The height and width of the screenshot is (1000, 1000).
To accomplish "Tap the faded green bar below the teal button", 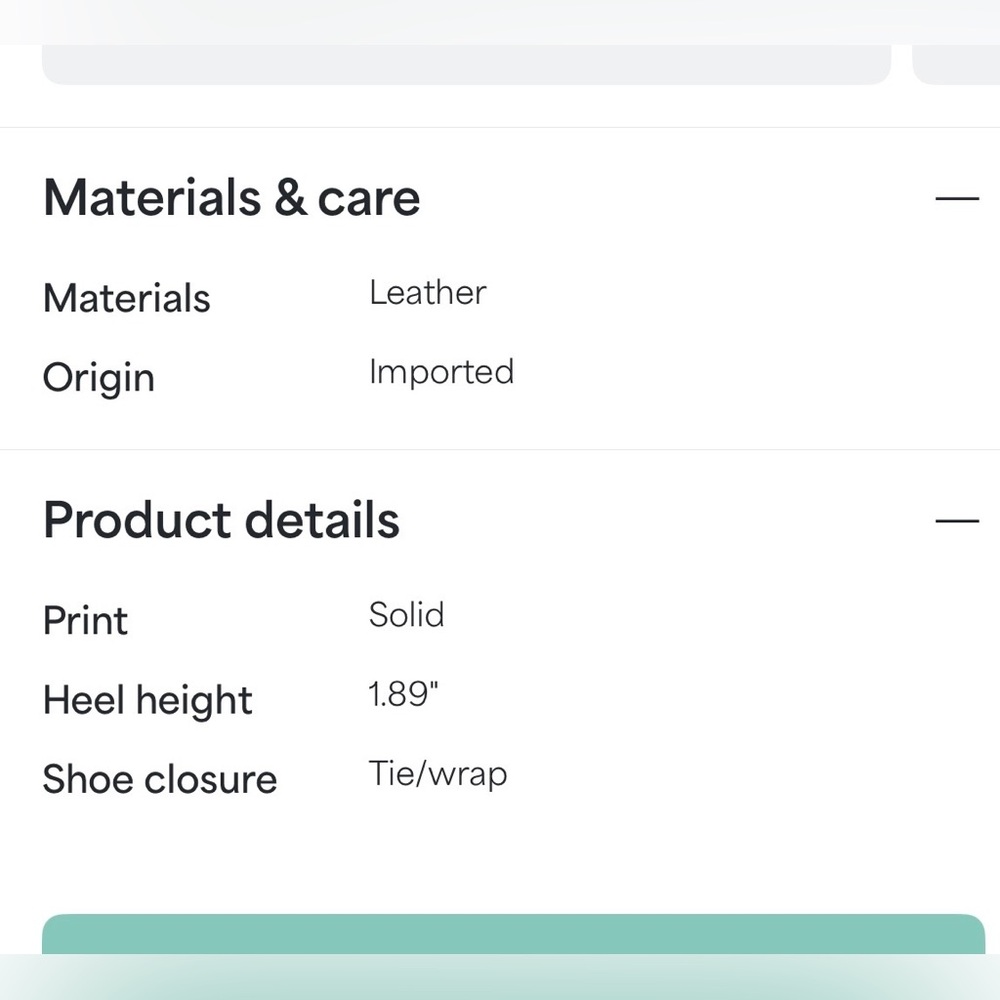I will pos(500,977).
